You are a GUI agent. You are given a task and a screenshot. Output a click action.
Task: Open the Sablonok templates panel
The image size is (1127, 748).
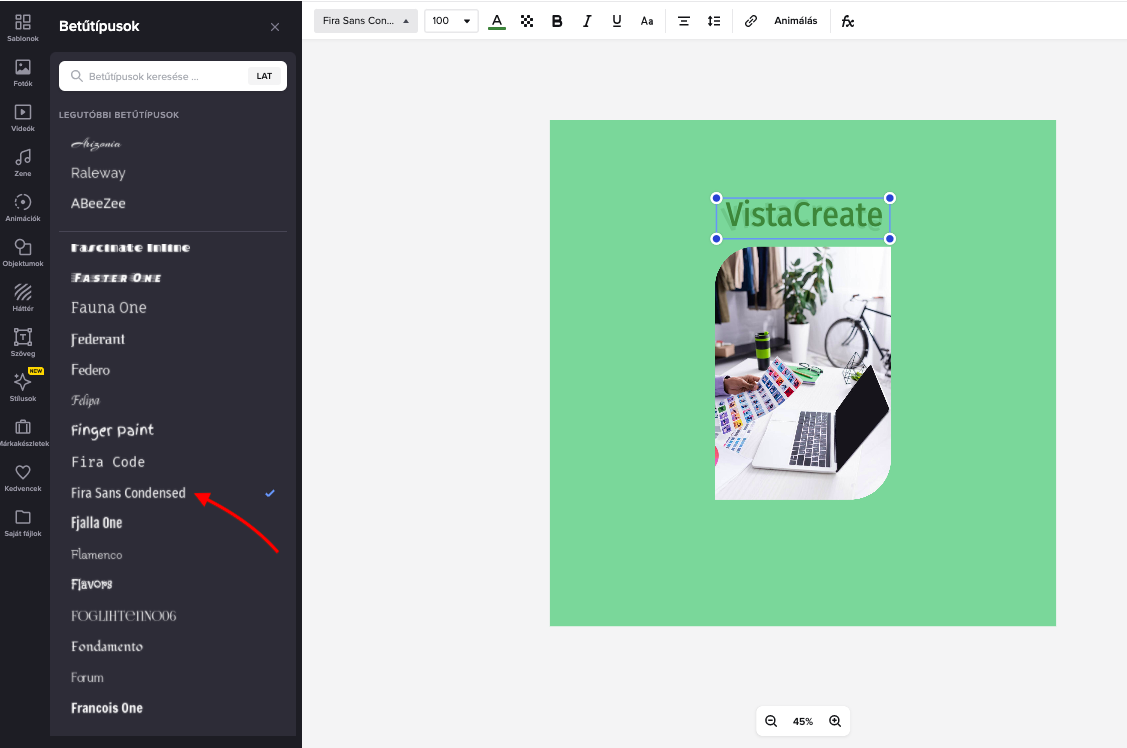23,28
